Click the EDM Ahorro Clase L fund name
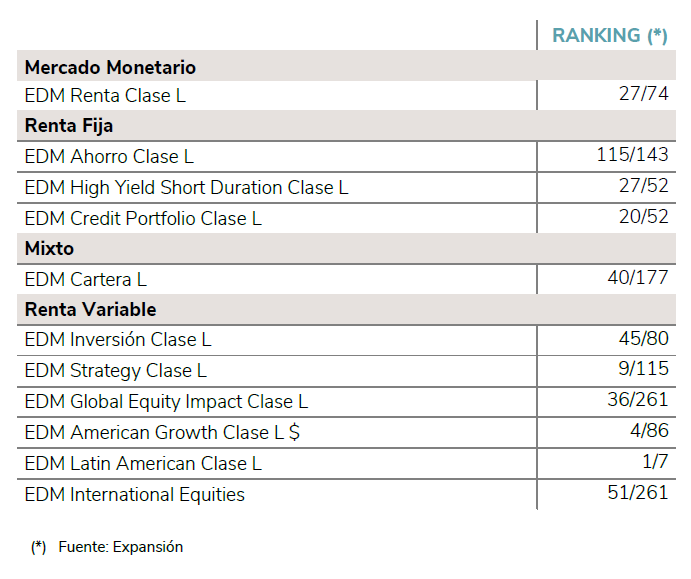 click(x=109, y=156)
